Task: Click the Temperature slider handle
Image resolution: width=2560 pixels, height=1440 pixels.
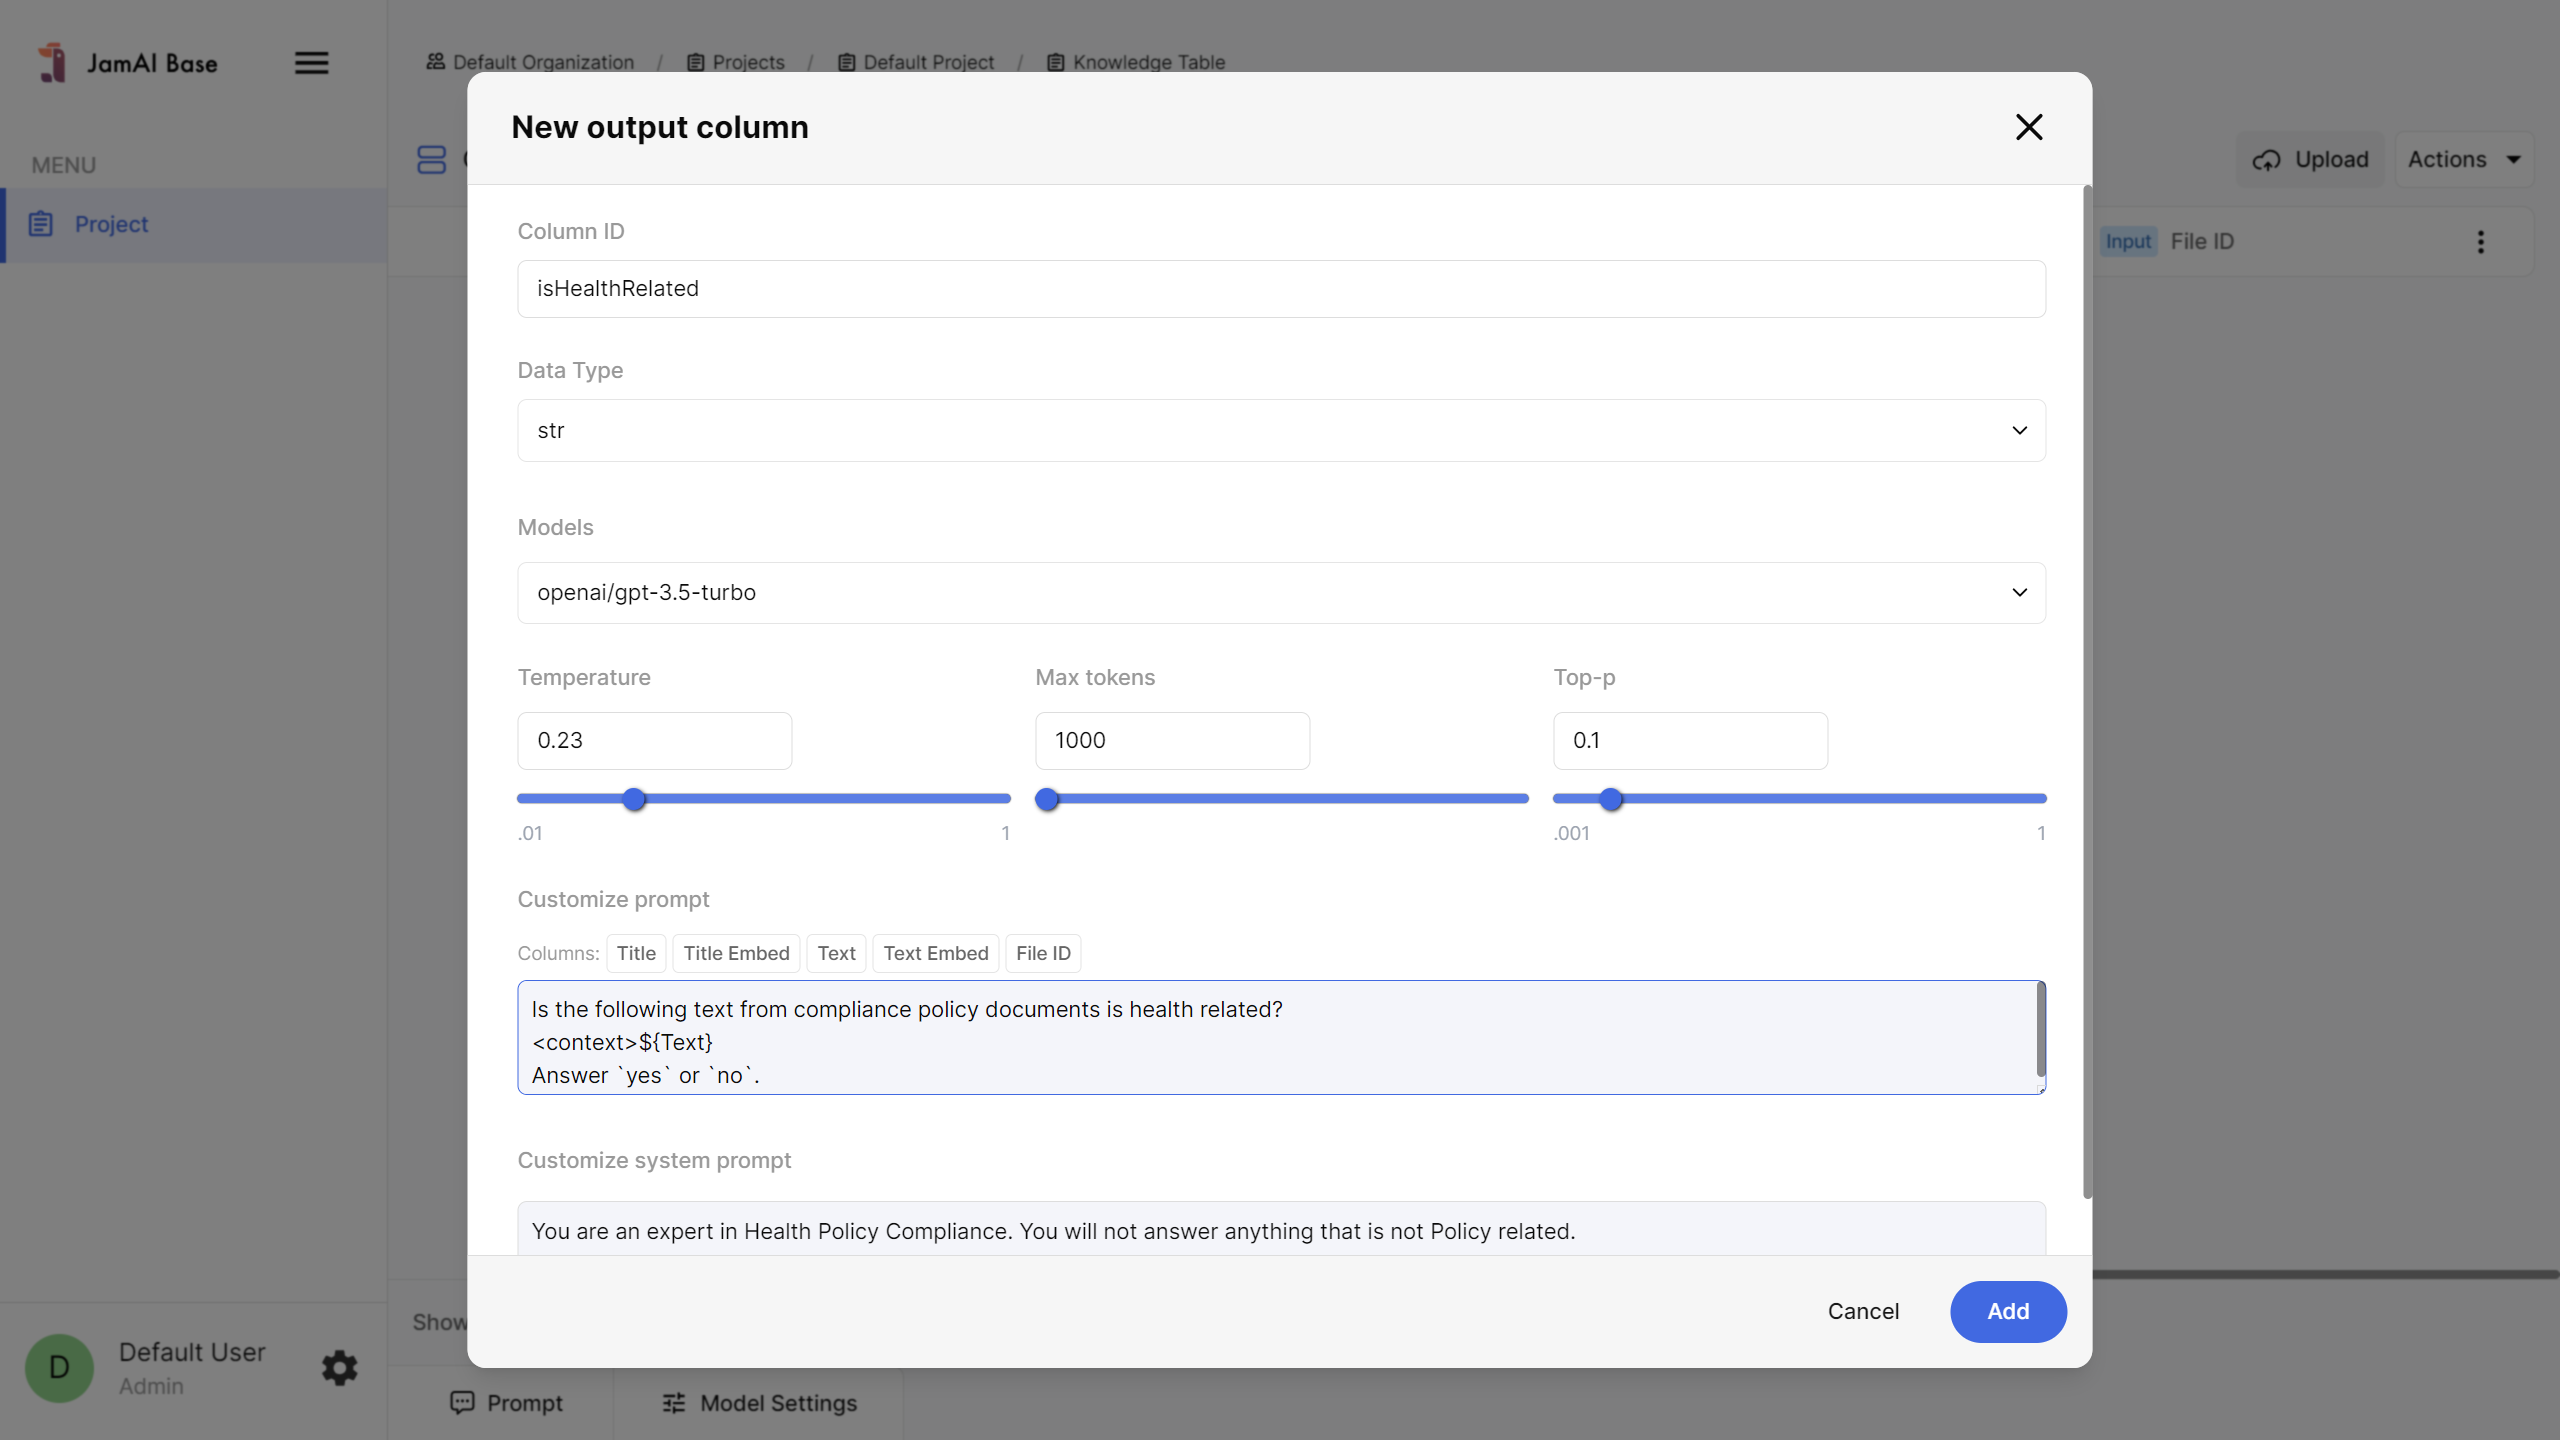Action: click(634, 799)
